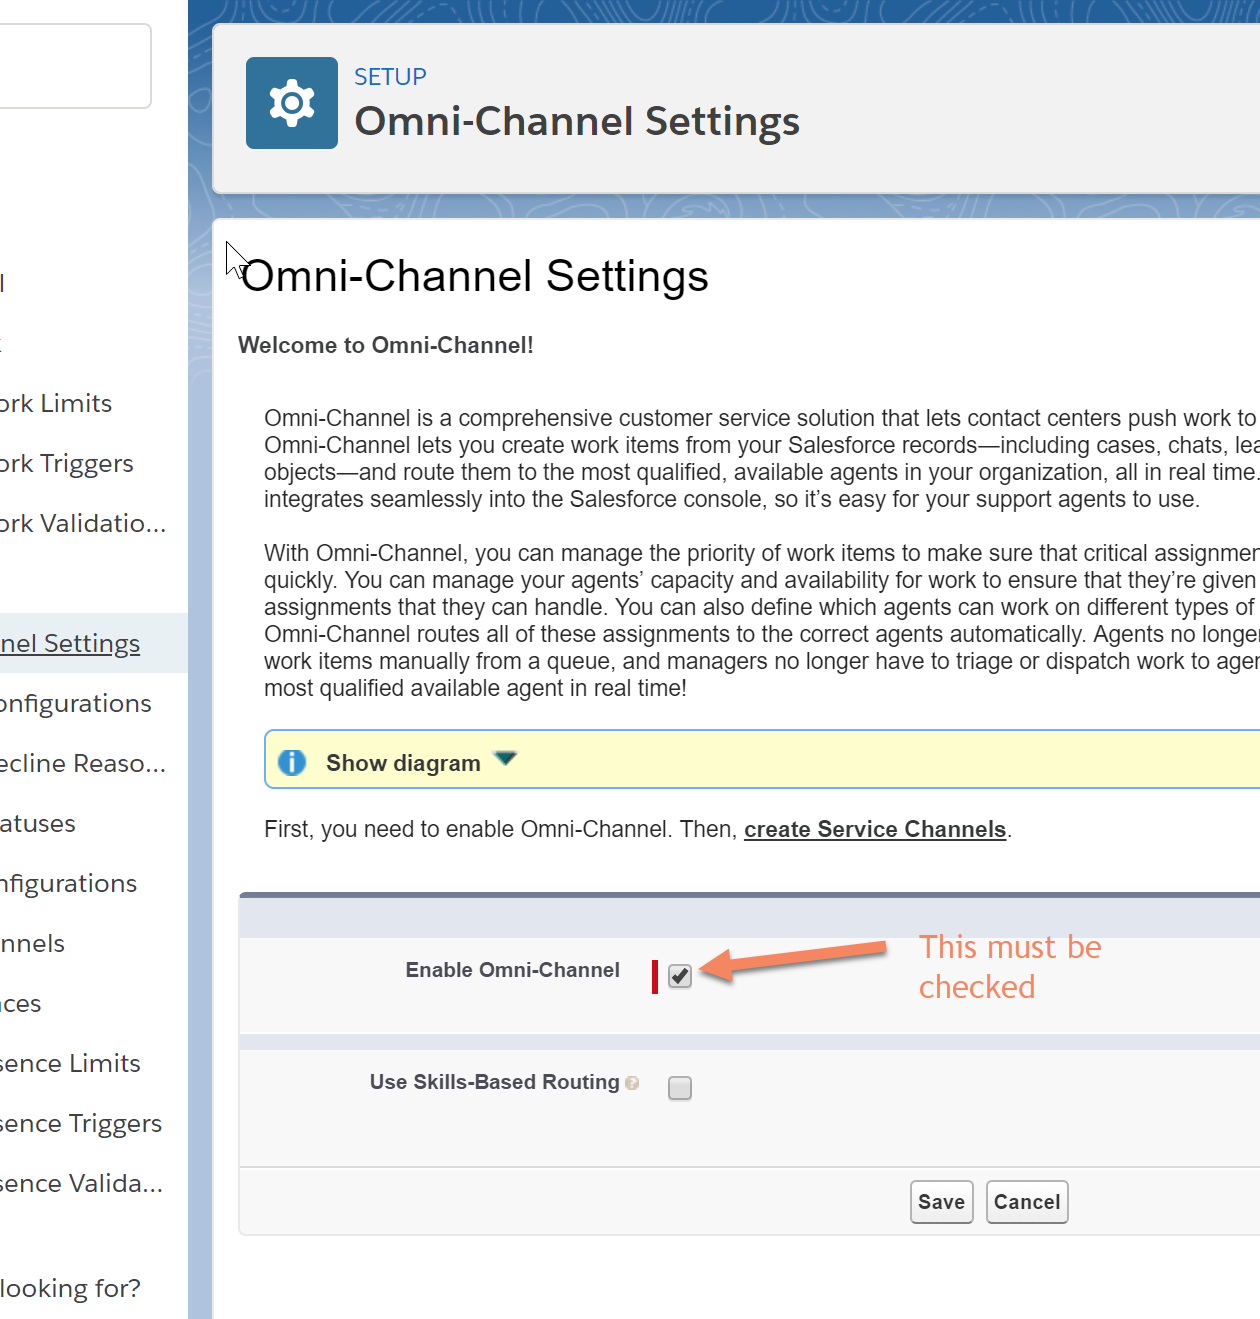Screen dimensions: 1260x1319
Task: Uncheck the Enable Omni-Channel checkbox
Action: click(x=680, y=976)
